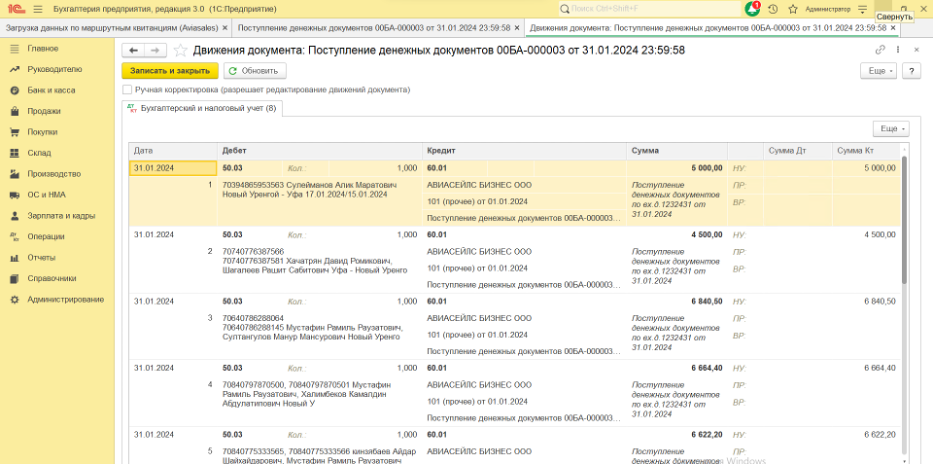Select the 6 664,40 amount in Сумма column
Image resolution: width=934 pixels, height=464 pixels.
click(707, 368)
